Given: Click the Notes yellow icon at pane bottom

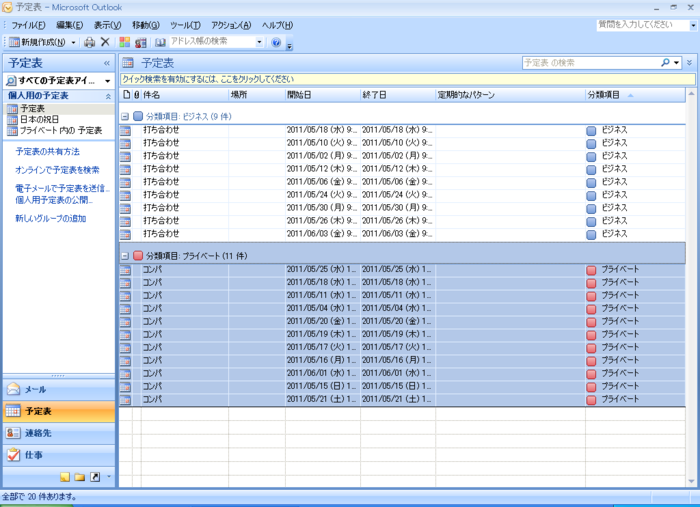Looking at the screenshot, I should (65, 477).
